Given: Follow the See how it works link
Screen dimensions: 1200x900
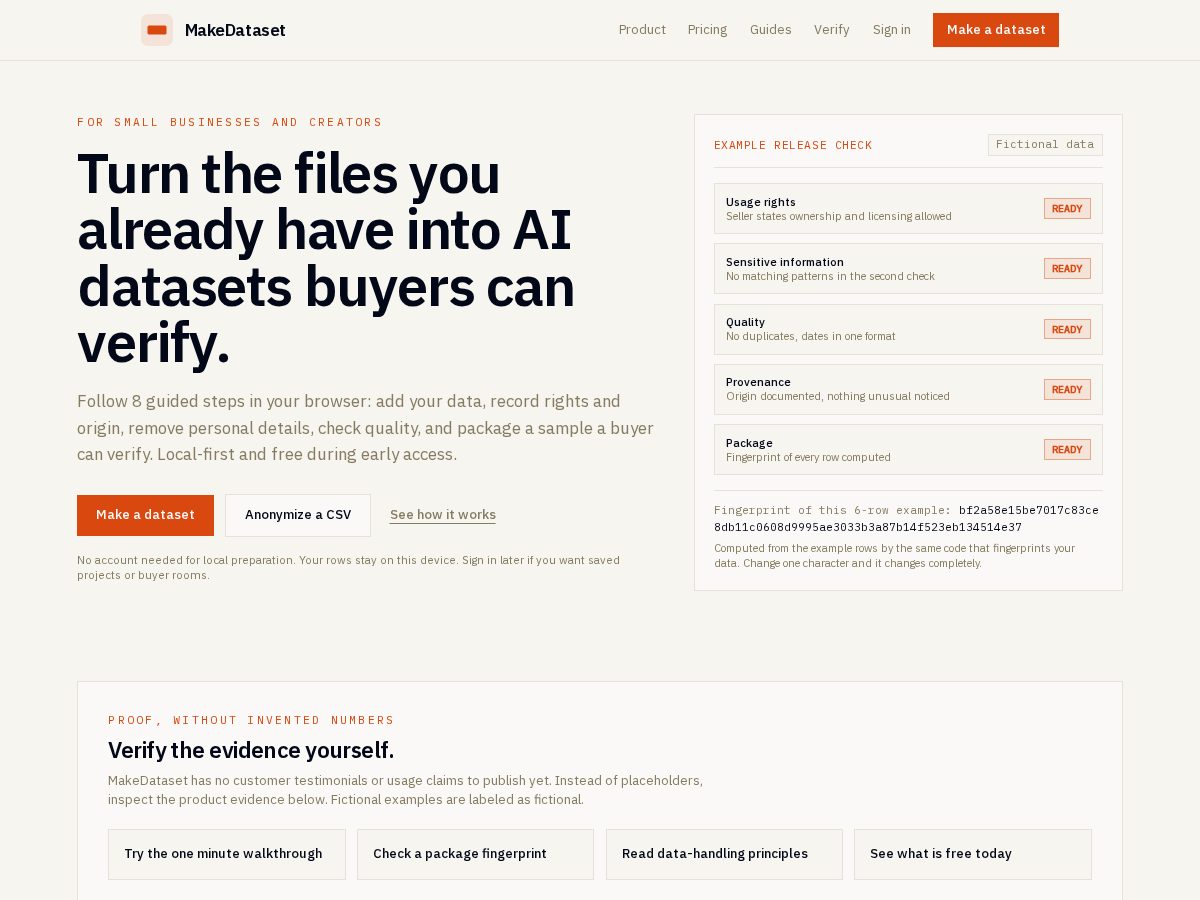Looking at the screenshot, I should [x=443, y=515].
